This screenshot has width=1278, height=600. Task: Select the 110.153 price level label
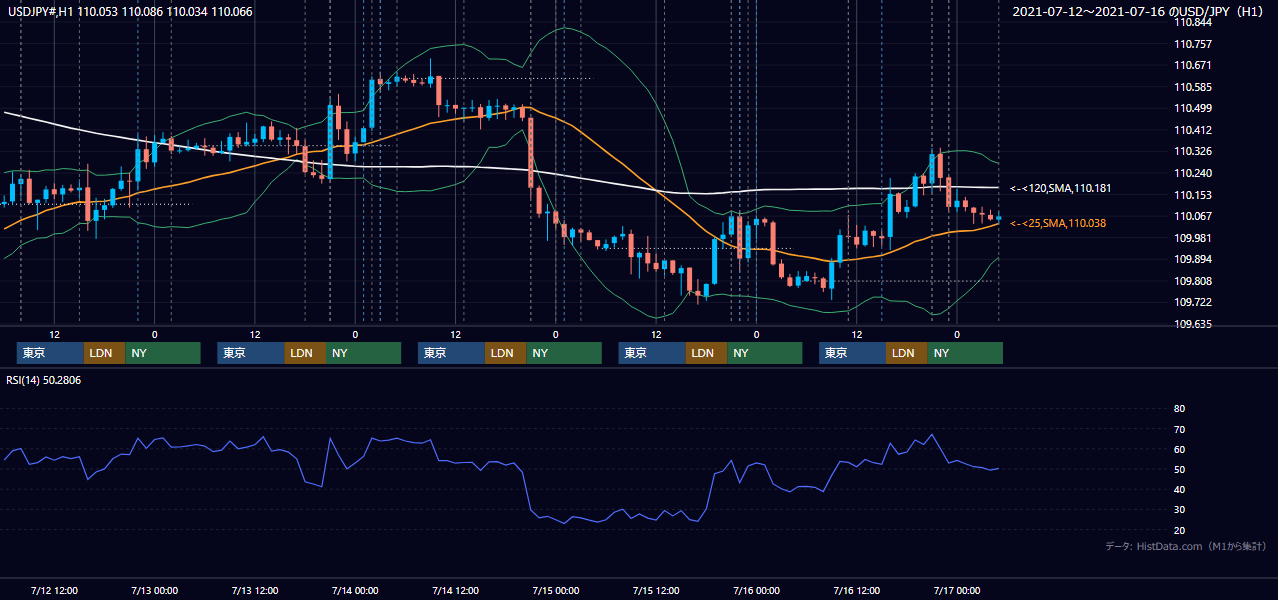pos(1194,195)
